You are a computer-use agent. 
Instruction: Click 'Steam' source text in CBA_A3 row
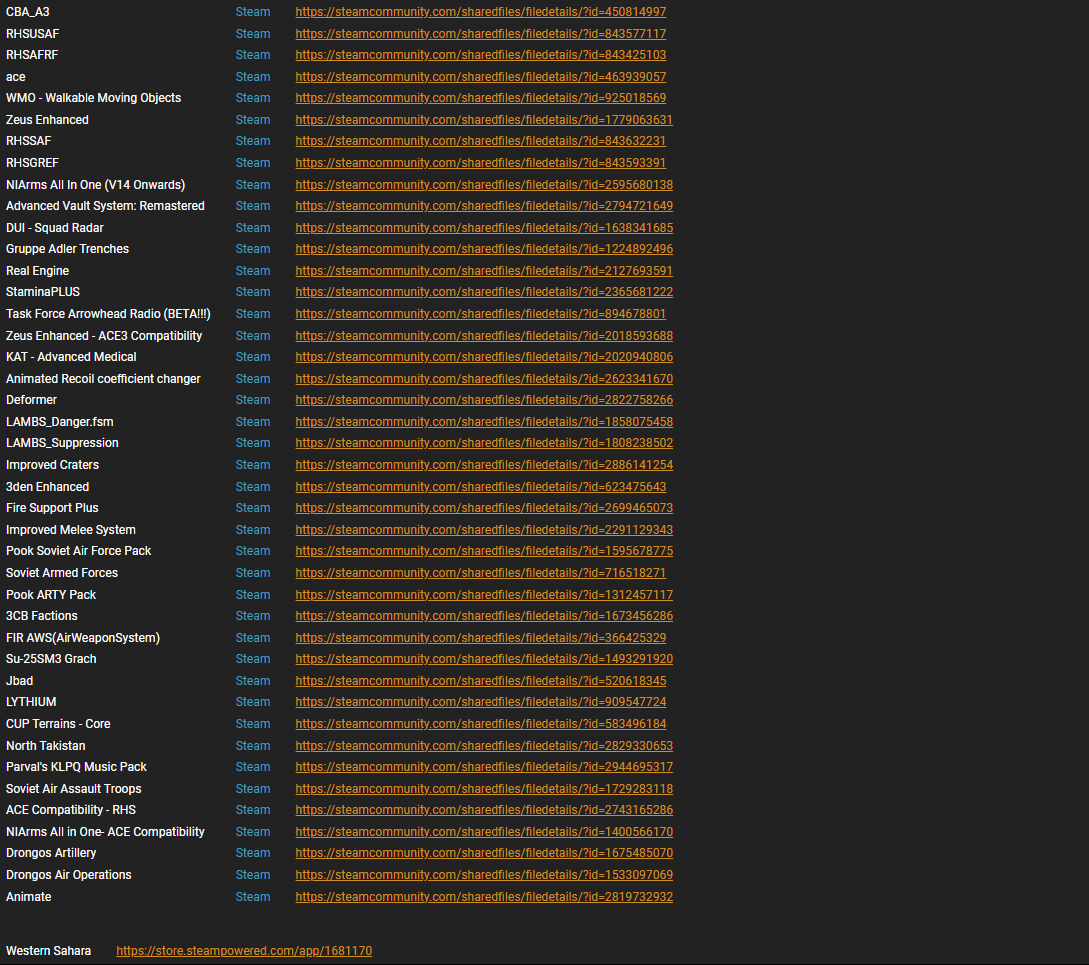[x=253, y=12]
